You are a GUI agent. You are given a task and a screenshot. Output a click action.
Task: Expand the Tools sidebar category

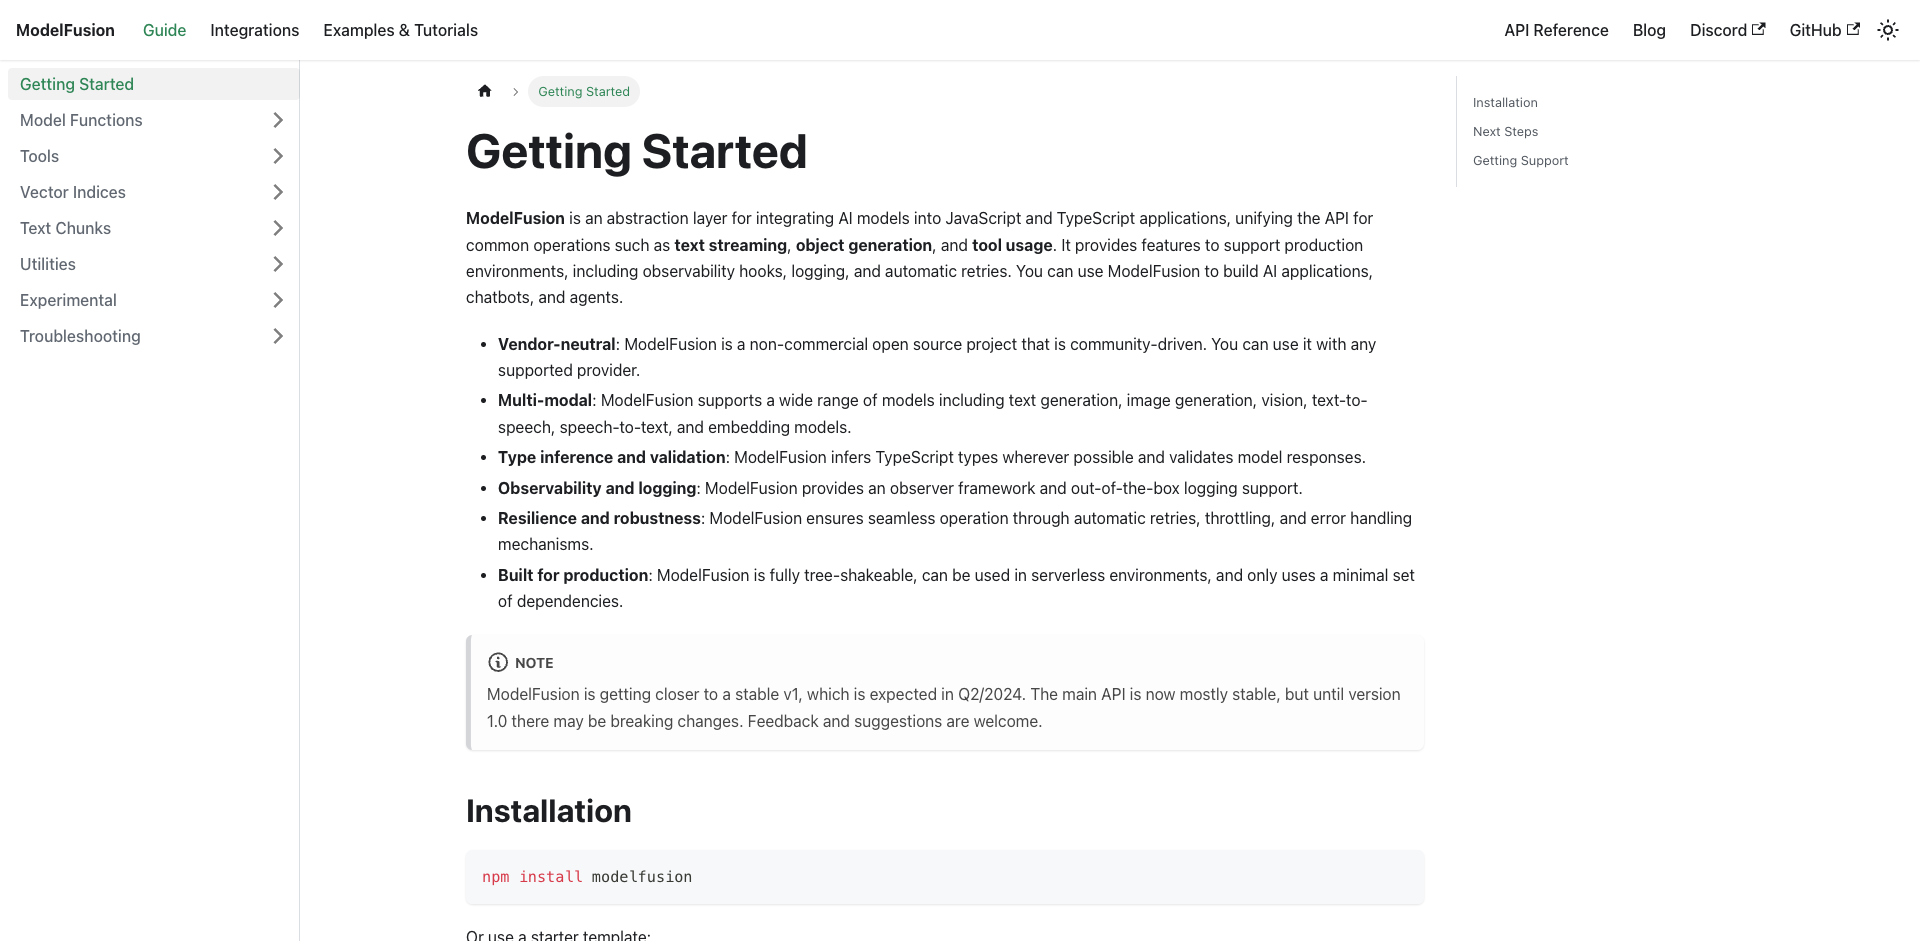tap(278, 156)
